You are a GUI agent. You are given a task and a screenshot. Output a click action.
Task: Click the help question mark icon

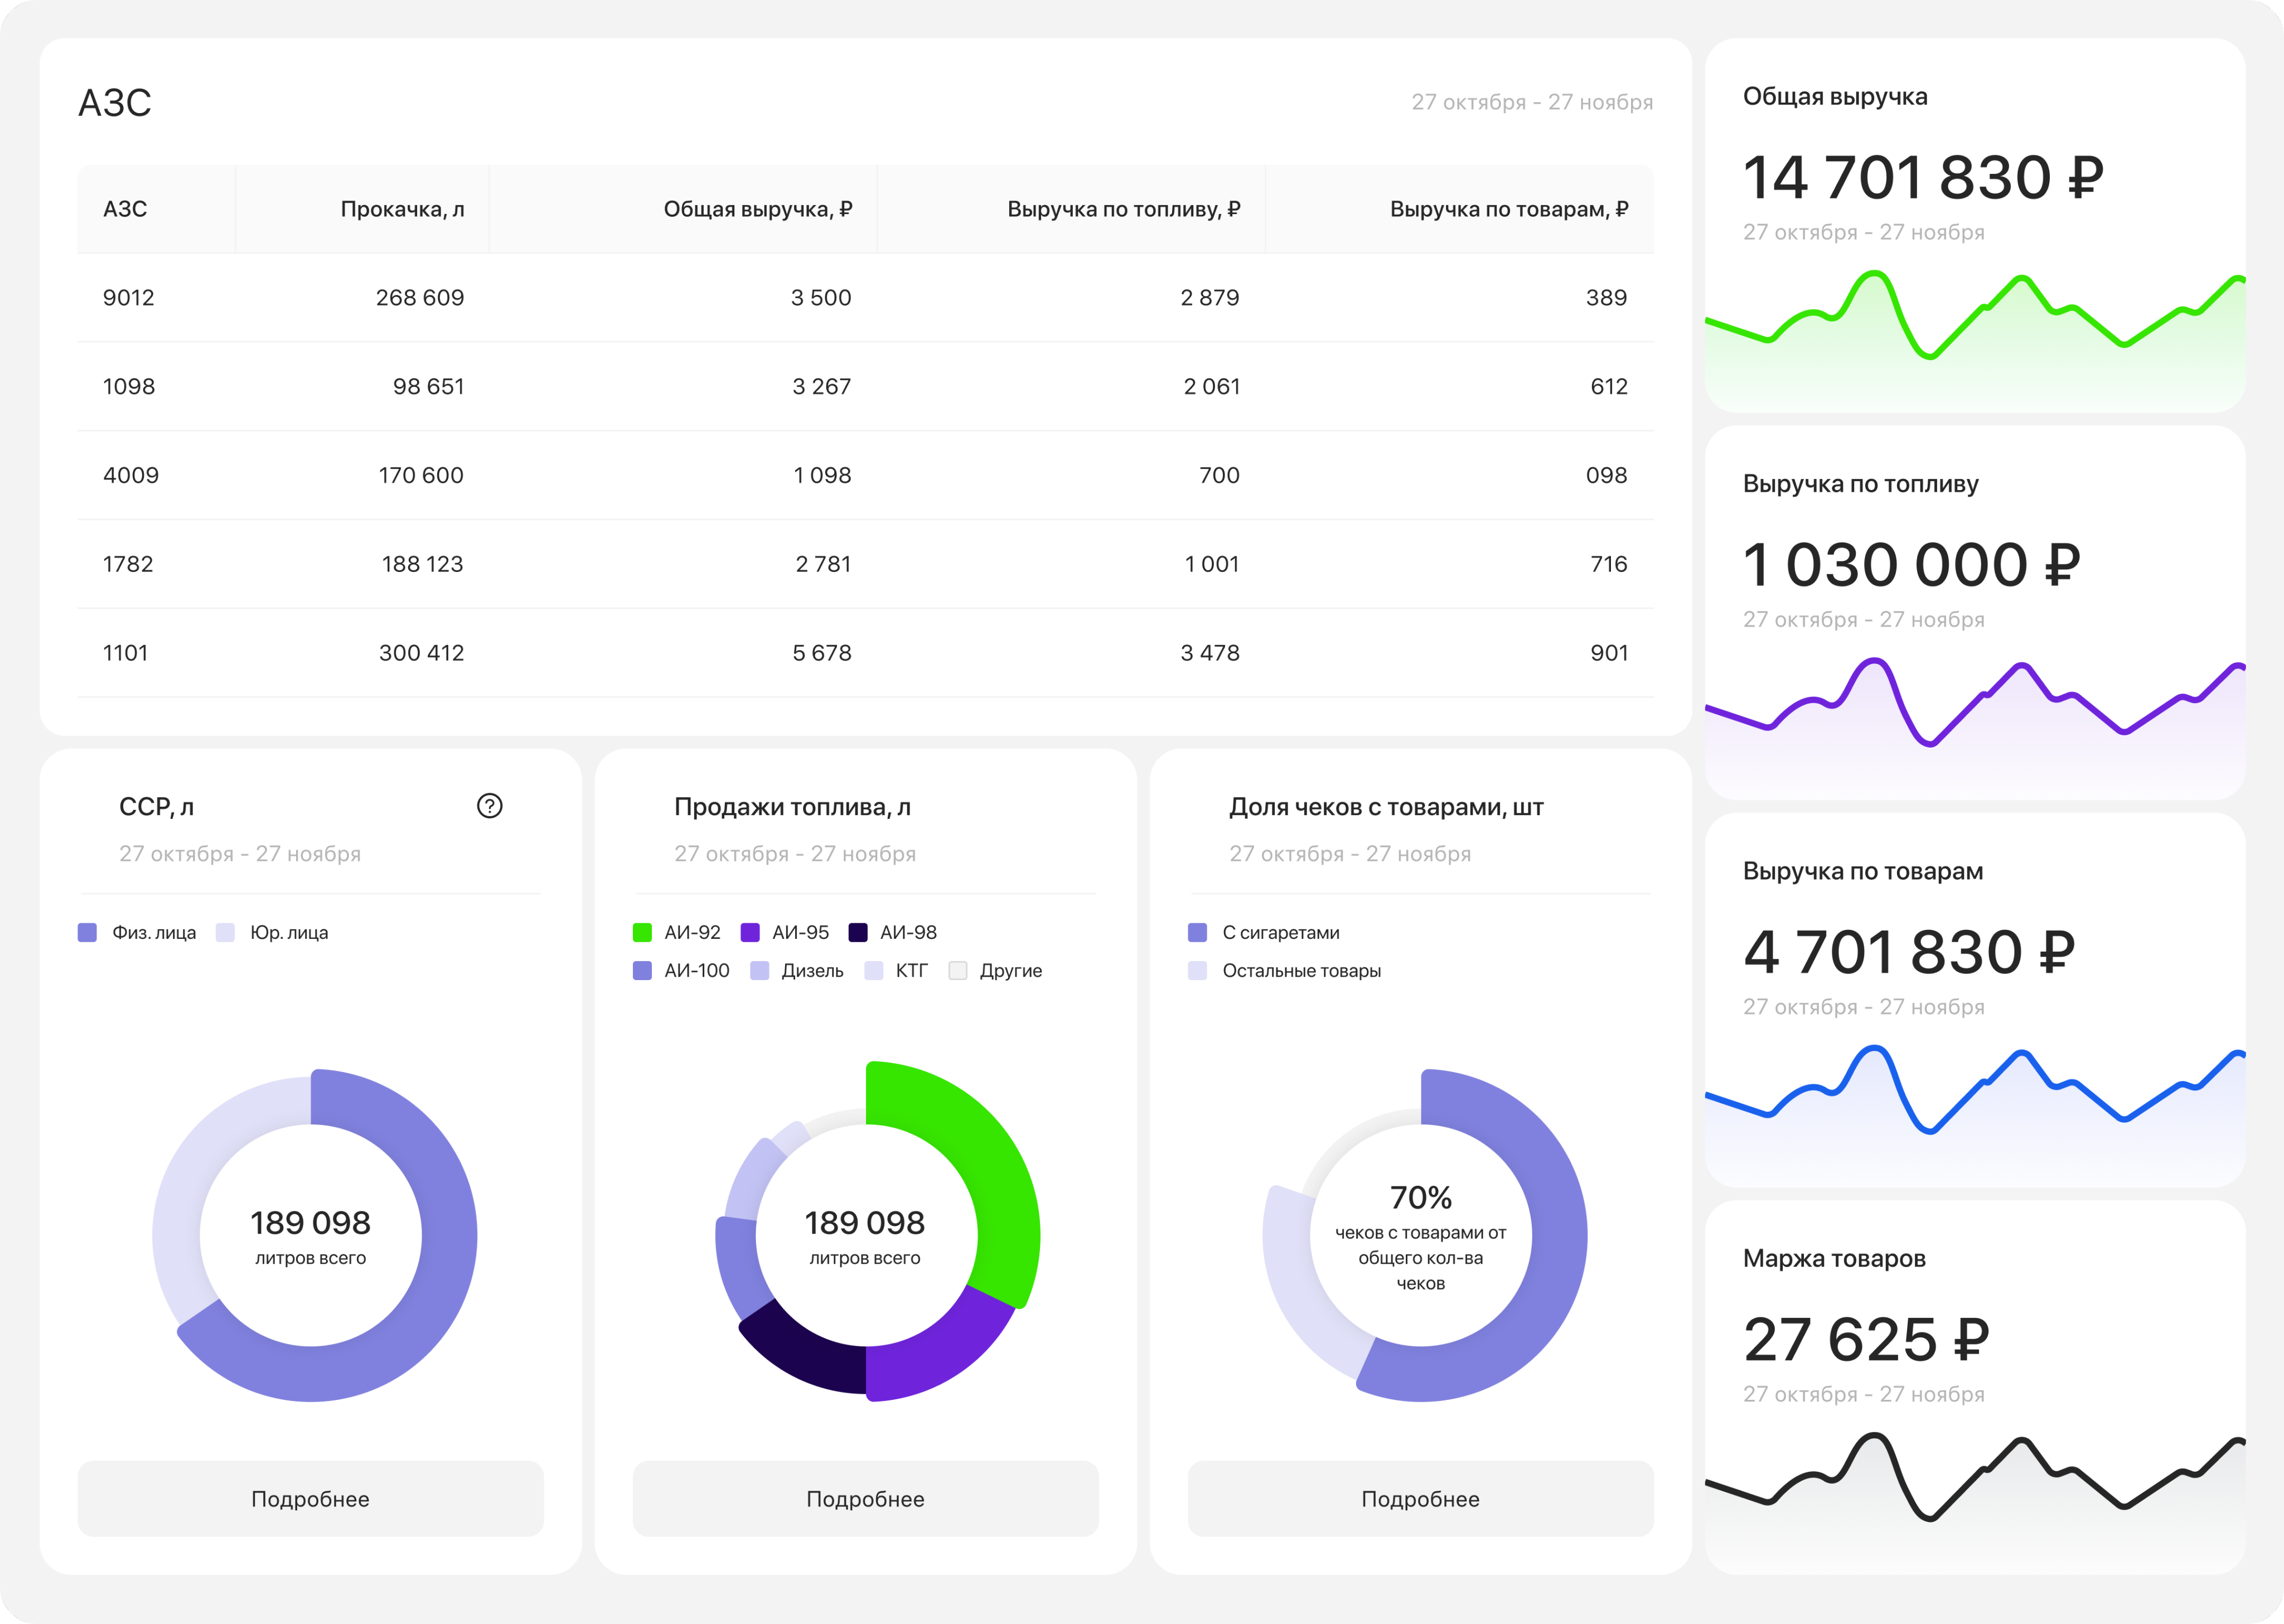coord(489,806)
